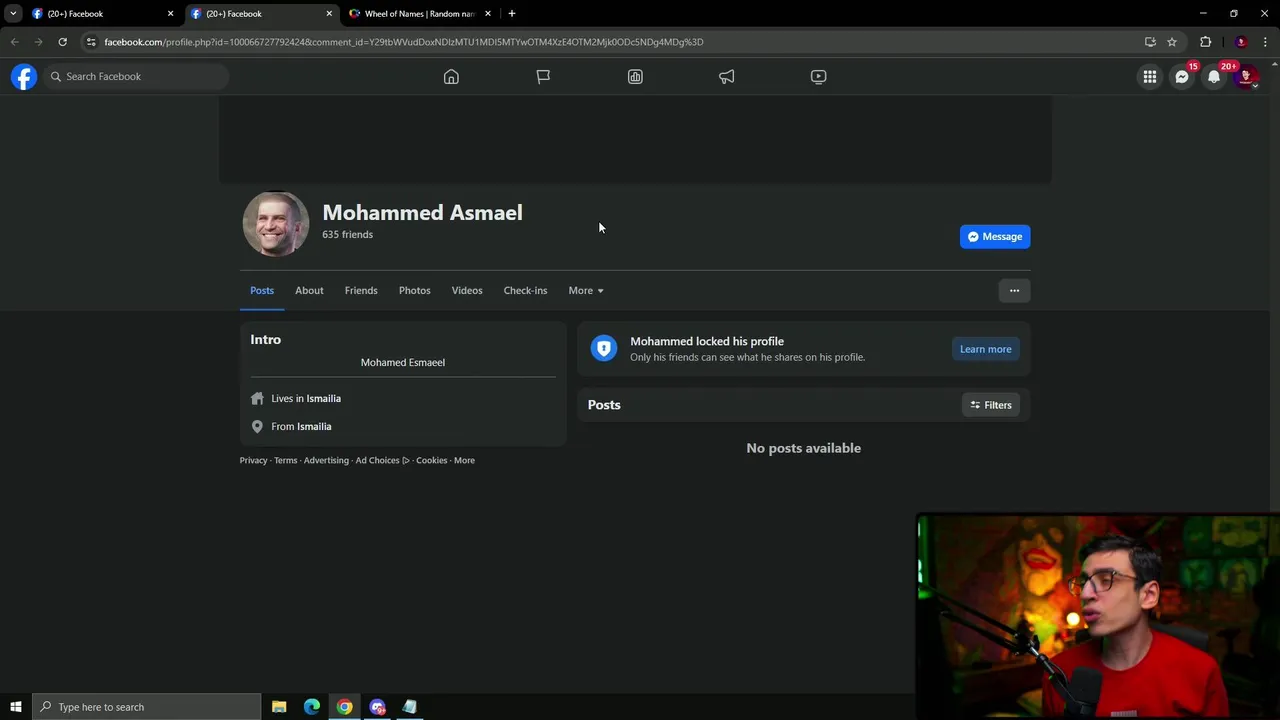Open the Privacy footer link
Screen dimensions: 1280x720
[253, 460]
